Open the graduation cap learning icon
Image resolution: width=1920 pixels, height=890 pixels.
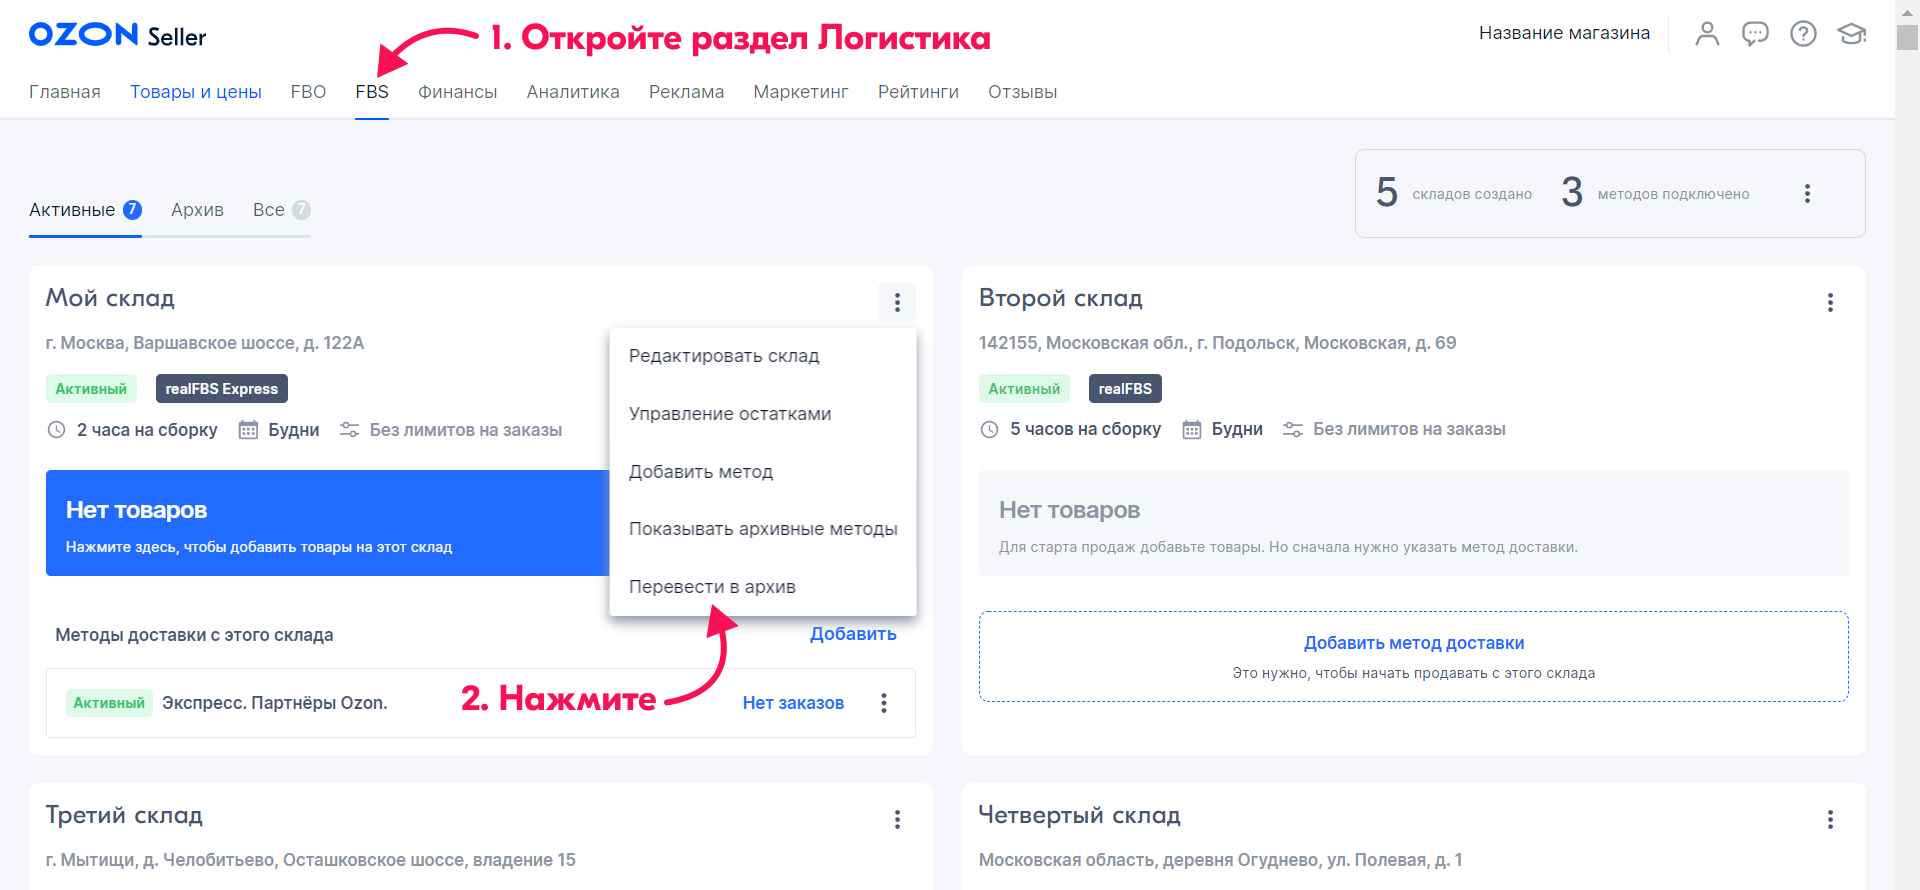coord(1851,34)
